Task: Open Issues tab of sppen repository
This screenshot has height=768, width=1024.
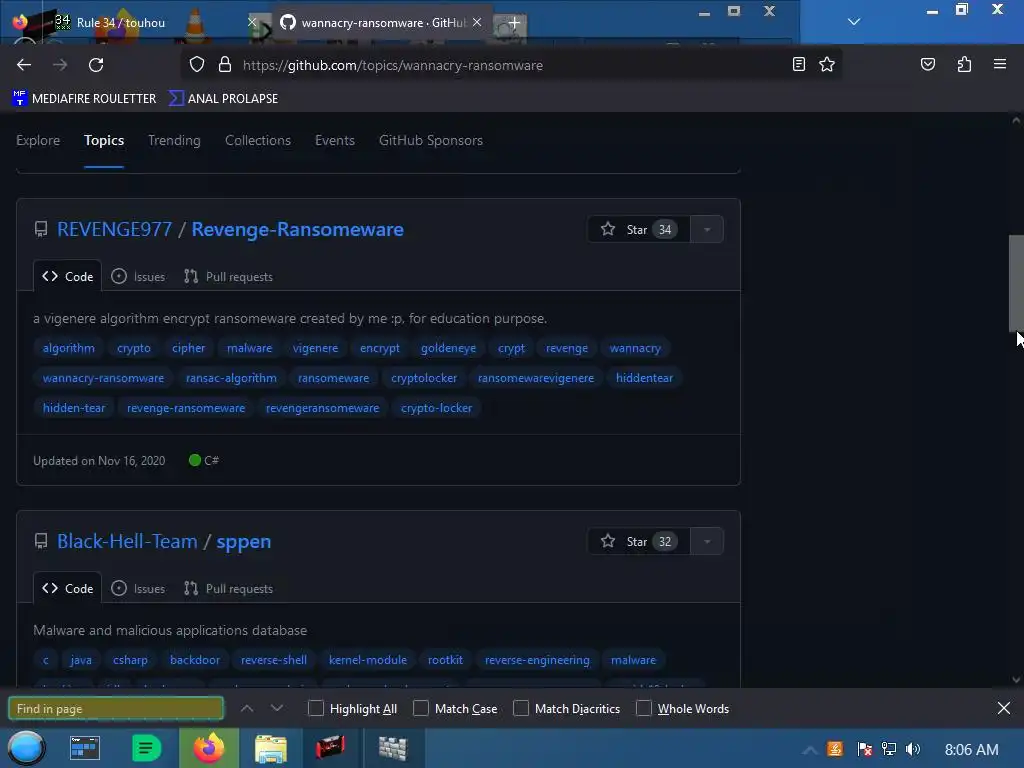Action: point(138,589)
